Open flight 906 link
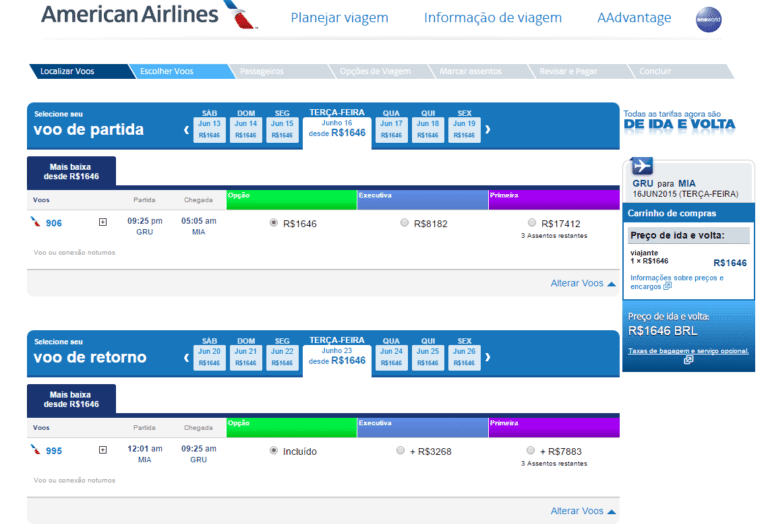 53,223
